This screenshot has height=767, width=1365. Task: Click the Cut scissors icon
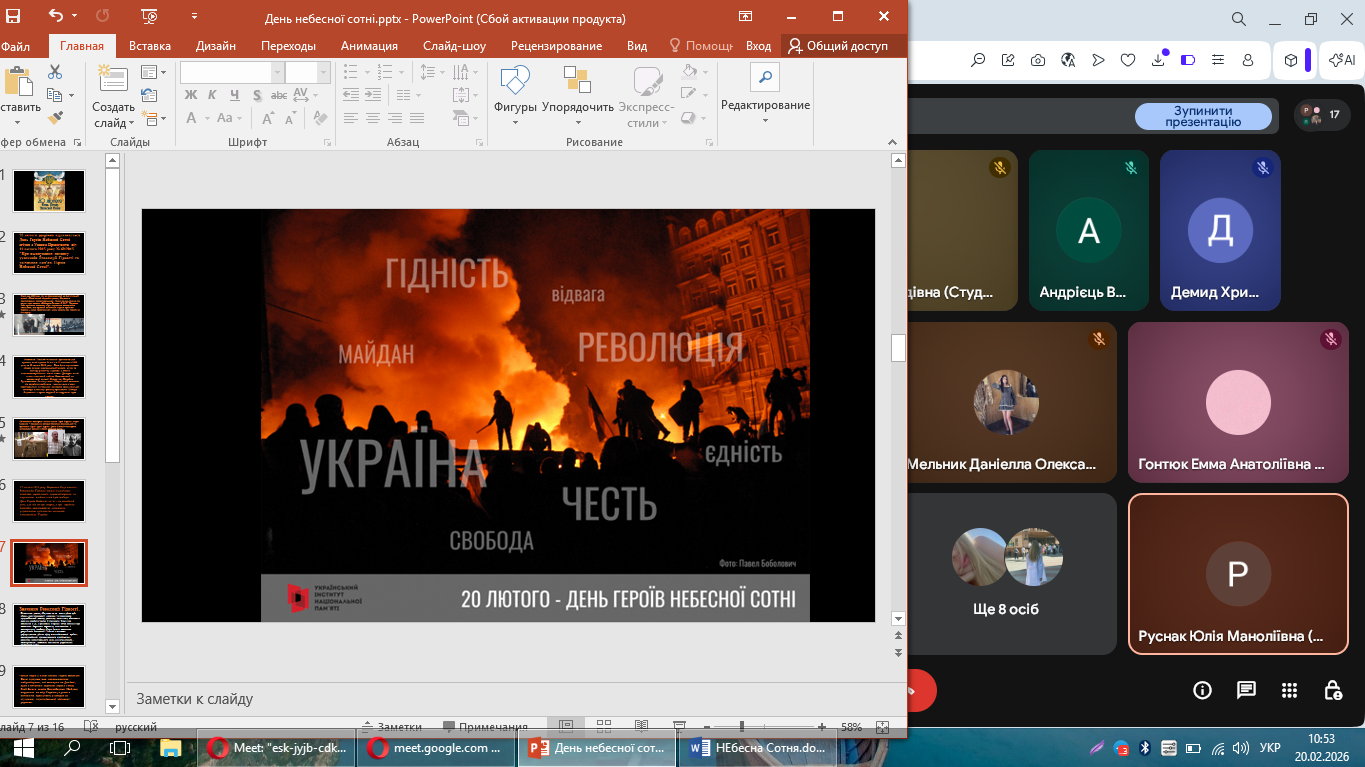(55, 72)
